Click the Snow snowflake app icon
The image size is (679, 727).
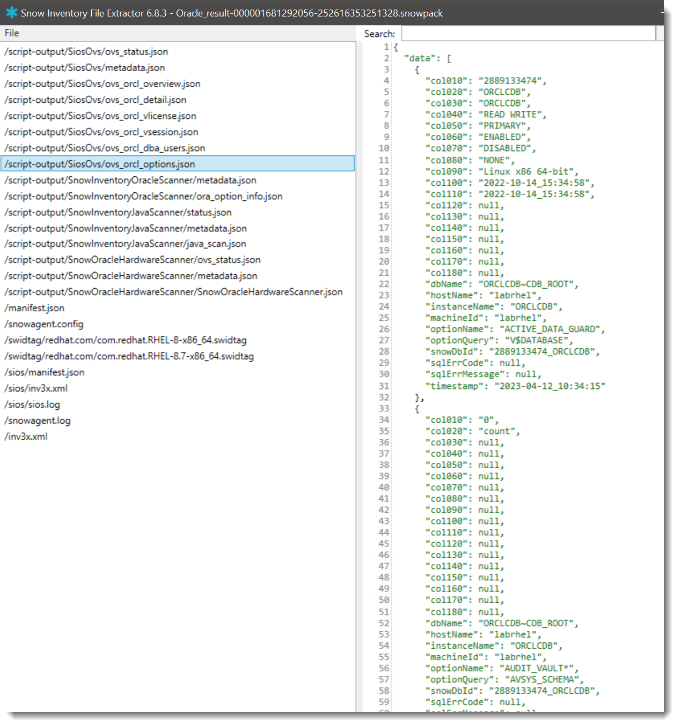[x=11, y=13]
